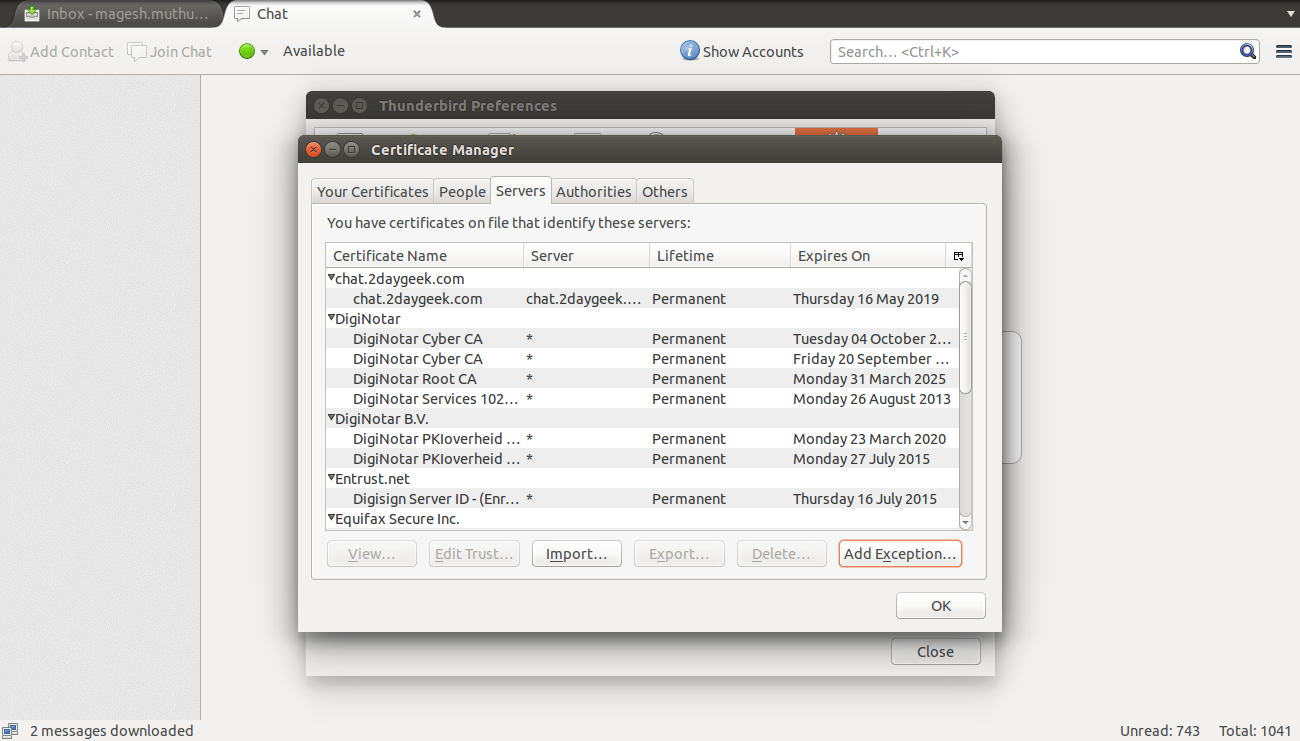Screen dimensions: 1300x741
Task: Select the chat.2daygeek.com certificate row
Action: [642, 299]
